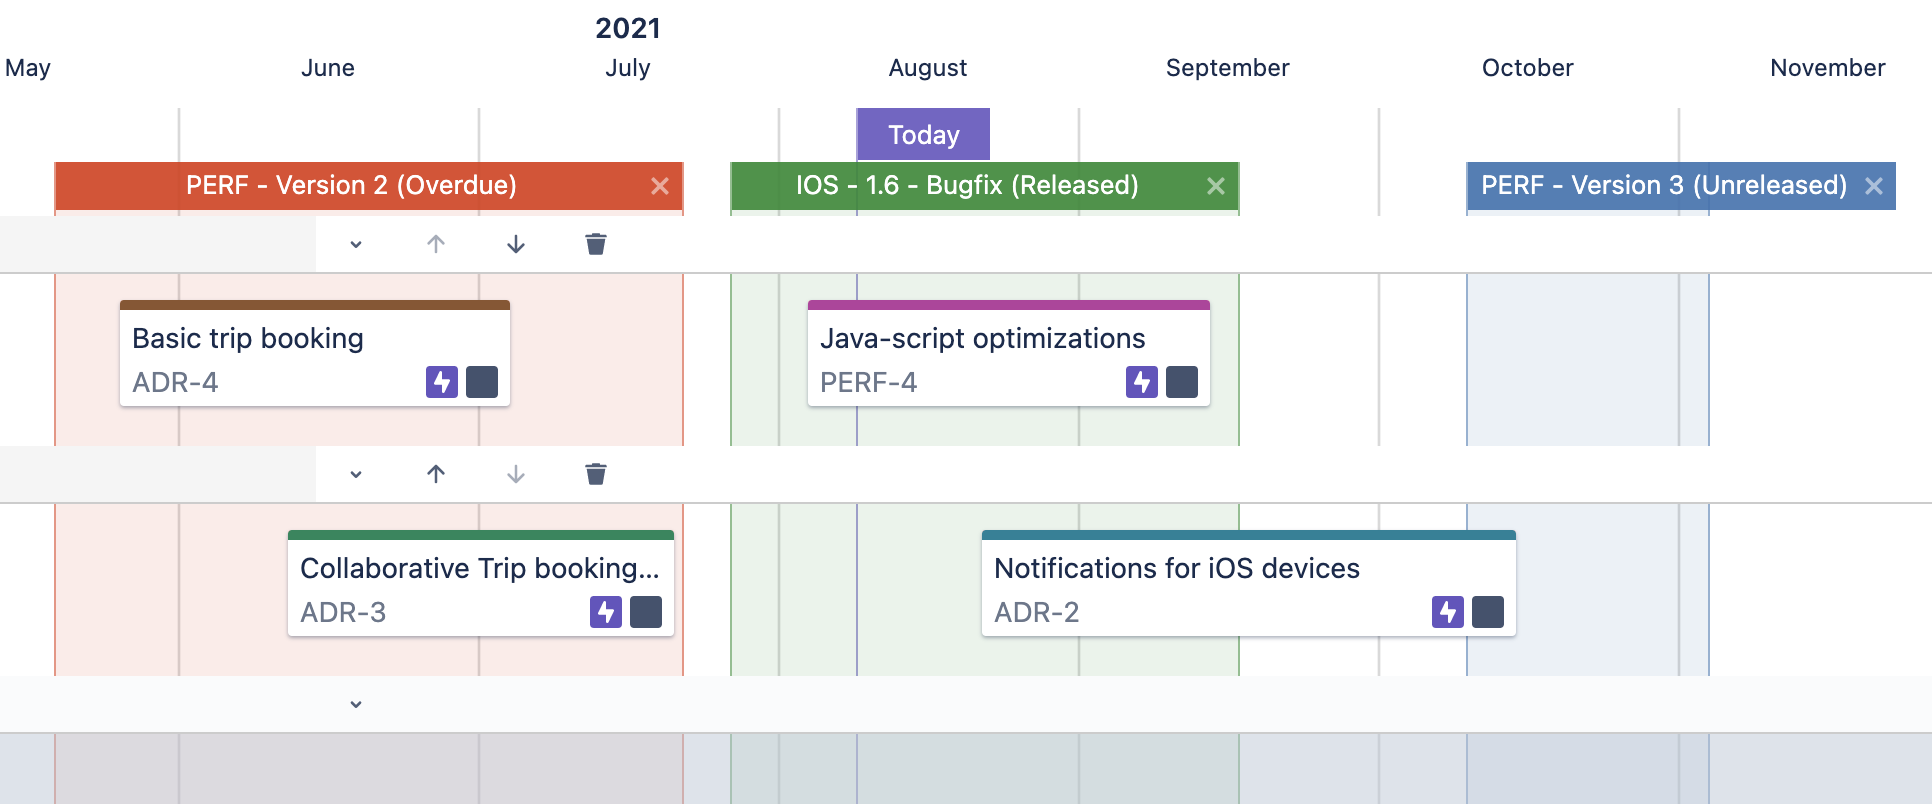Click dark square icon on PERF-4 card
The image size is (1932, 804).
point(1182,382)
